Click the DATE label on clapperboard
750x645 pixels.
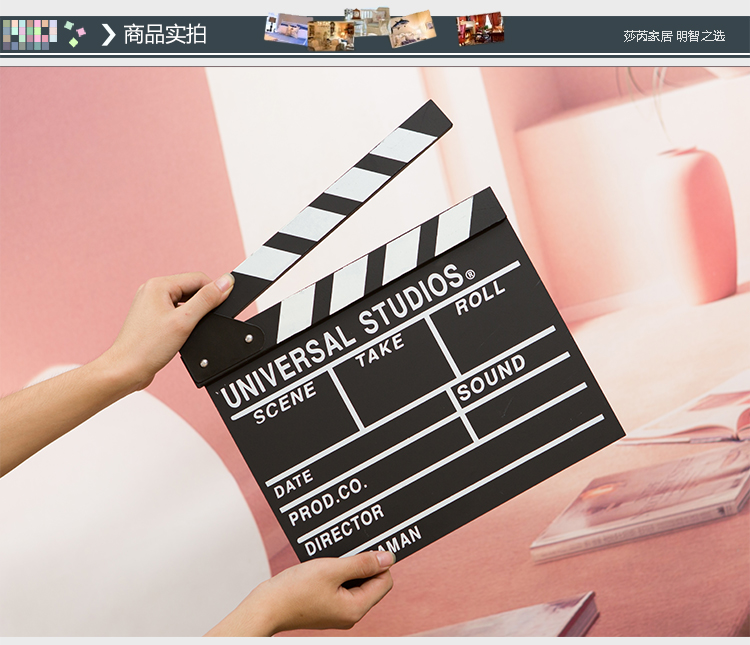[293, 483]
